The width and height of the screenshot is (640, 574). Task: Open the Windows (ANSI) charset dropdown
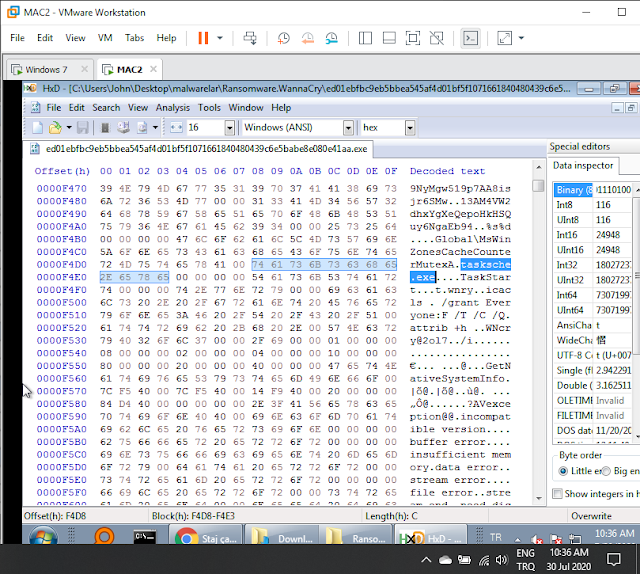pos(348,128)
